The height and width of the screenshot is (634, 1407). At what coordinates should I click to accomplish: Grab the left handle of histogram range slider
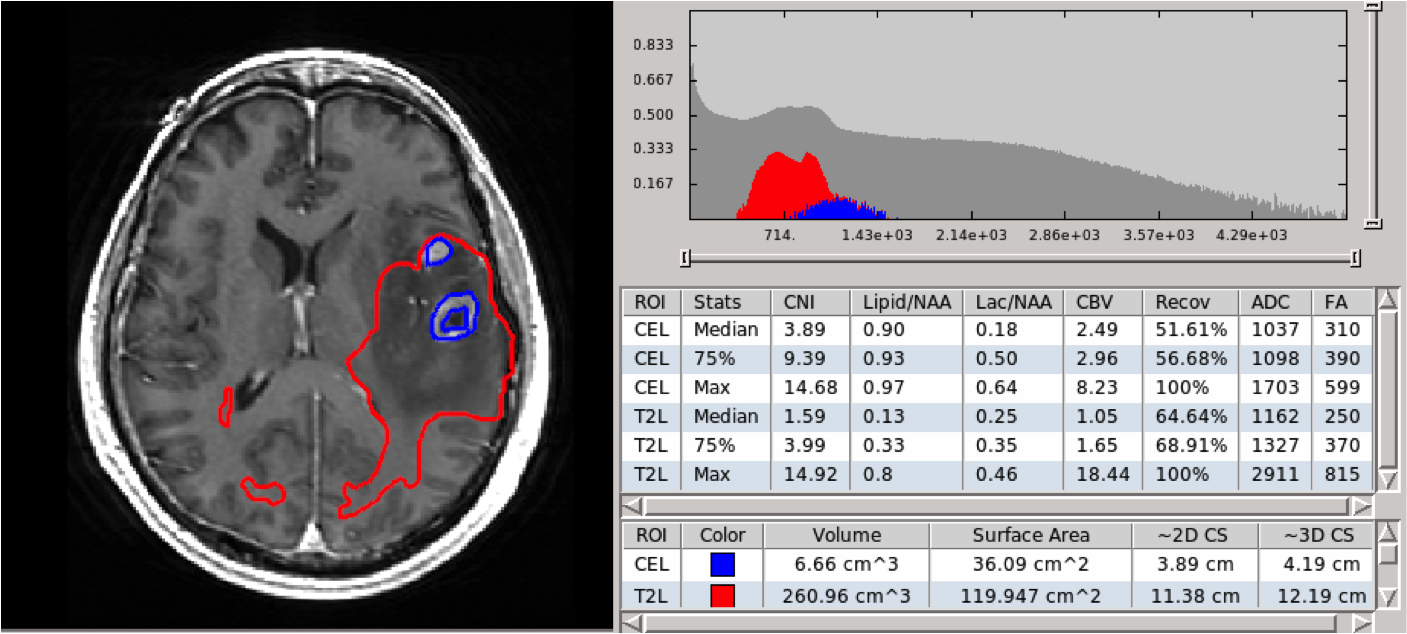point(685,259)
